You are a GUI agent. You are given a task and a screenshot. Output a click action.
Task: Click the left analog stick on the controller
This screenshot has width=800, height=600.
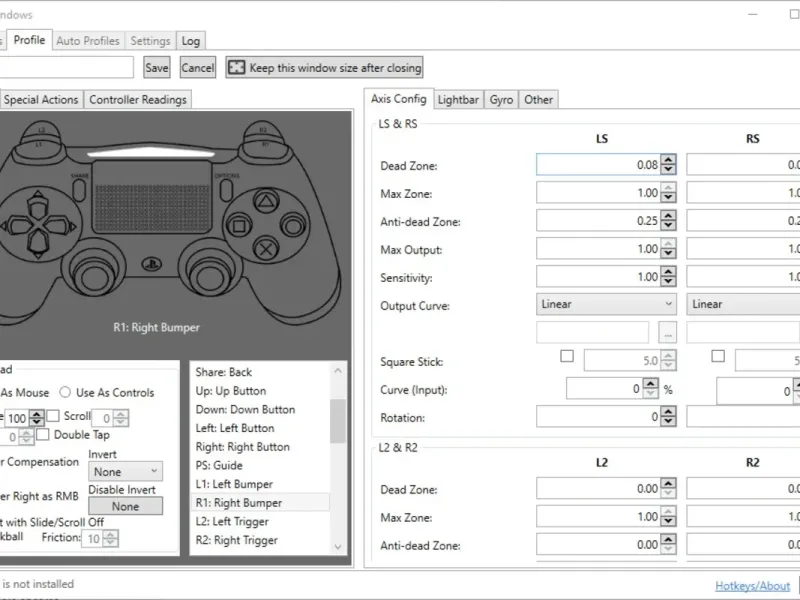[94, 276]
